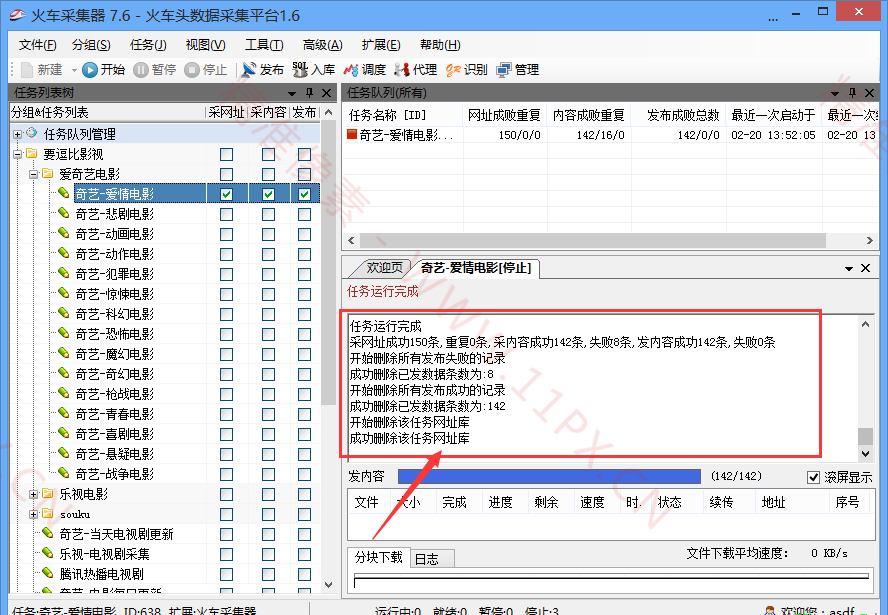
Task: Switch to the 日志 tab
Action: [x=426, y=558]
